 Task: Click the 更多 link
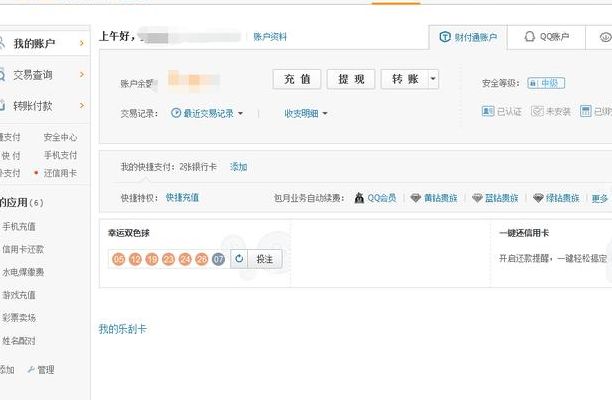[x=600, y=198]
